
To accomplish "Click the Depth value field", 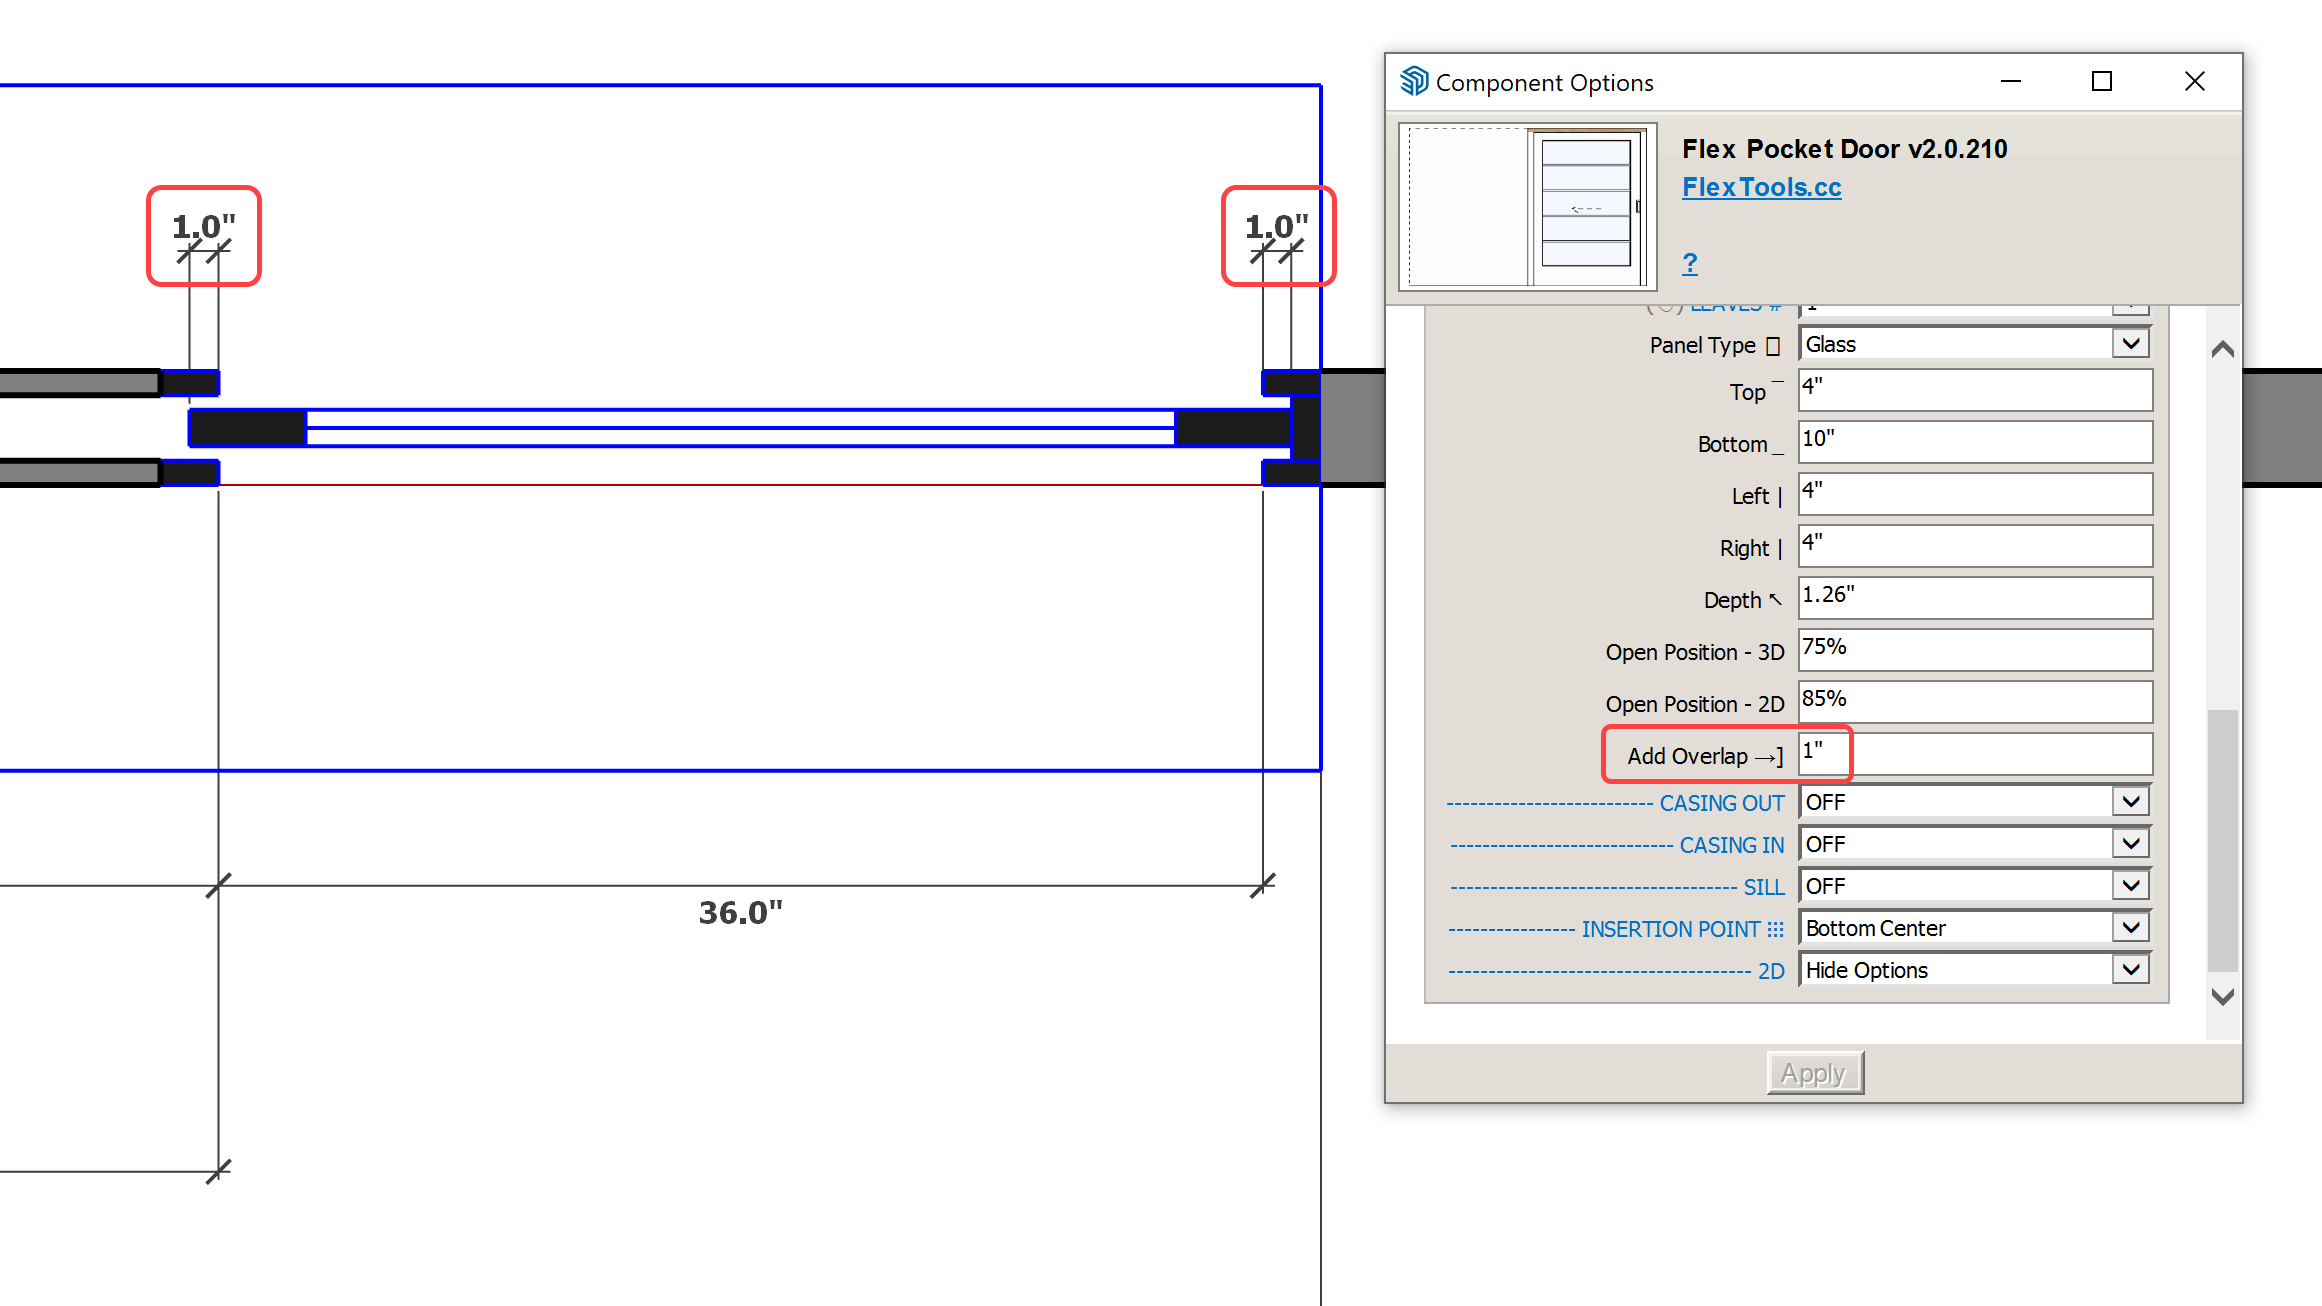I will [x=1974, y=598].
